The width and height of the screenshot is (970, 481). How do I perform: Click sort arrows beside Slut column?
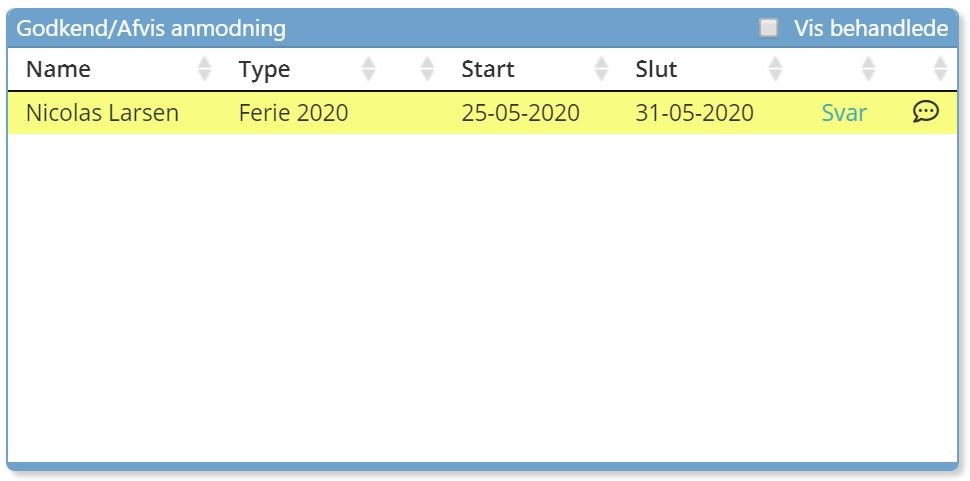click(x=775, y=69)
